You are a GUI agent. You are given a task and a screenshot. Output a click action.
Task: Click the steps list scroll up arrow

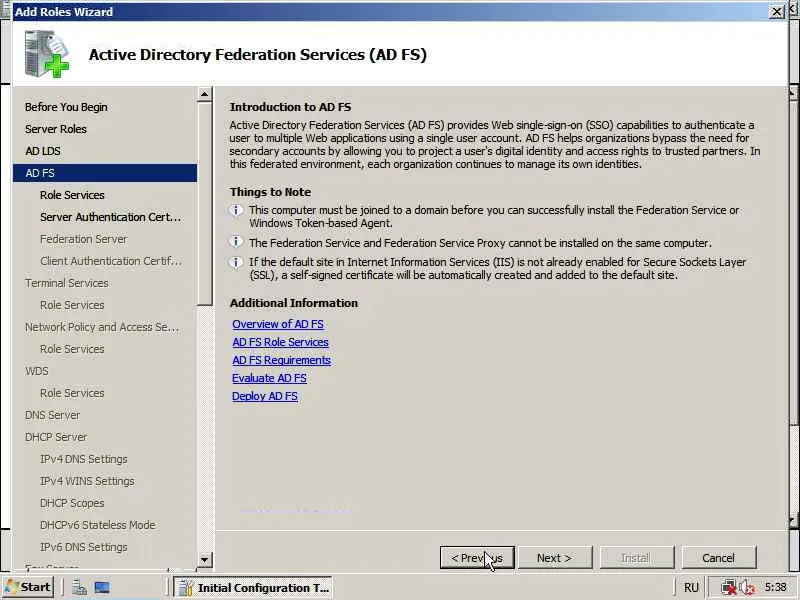[x=204, y=94]
